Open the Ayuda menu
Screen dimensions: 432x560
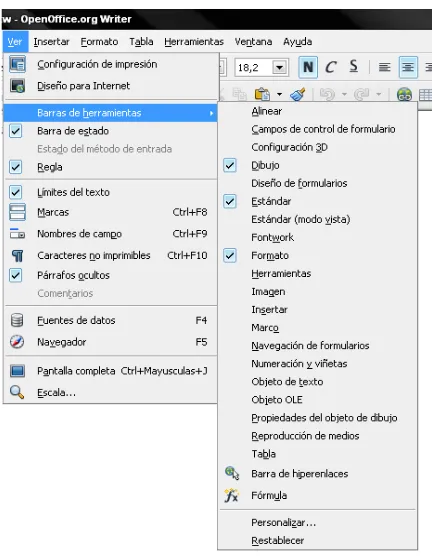point(297,42)
